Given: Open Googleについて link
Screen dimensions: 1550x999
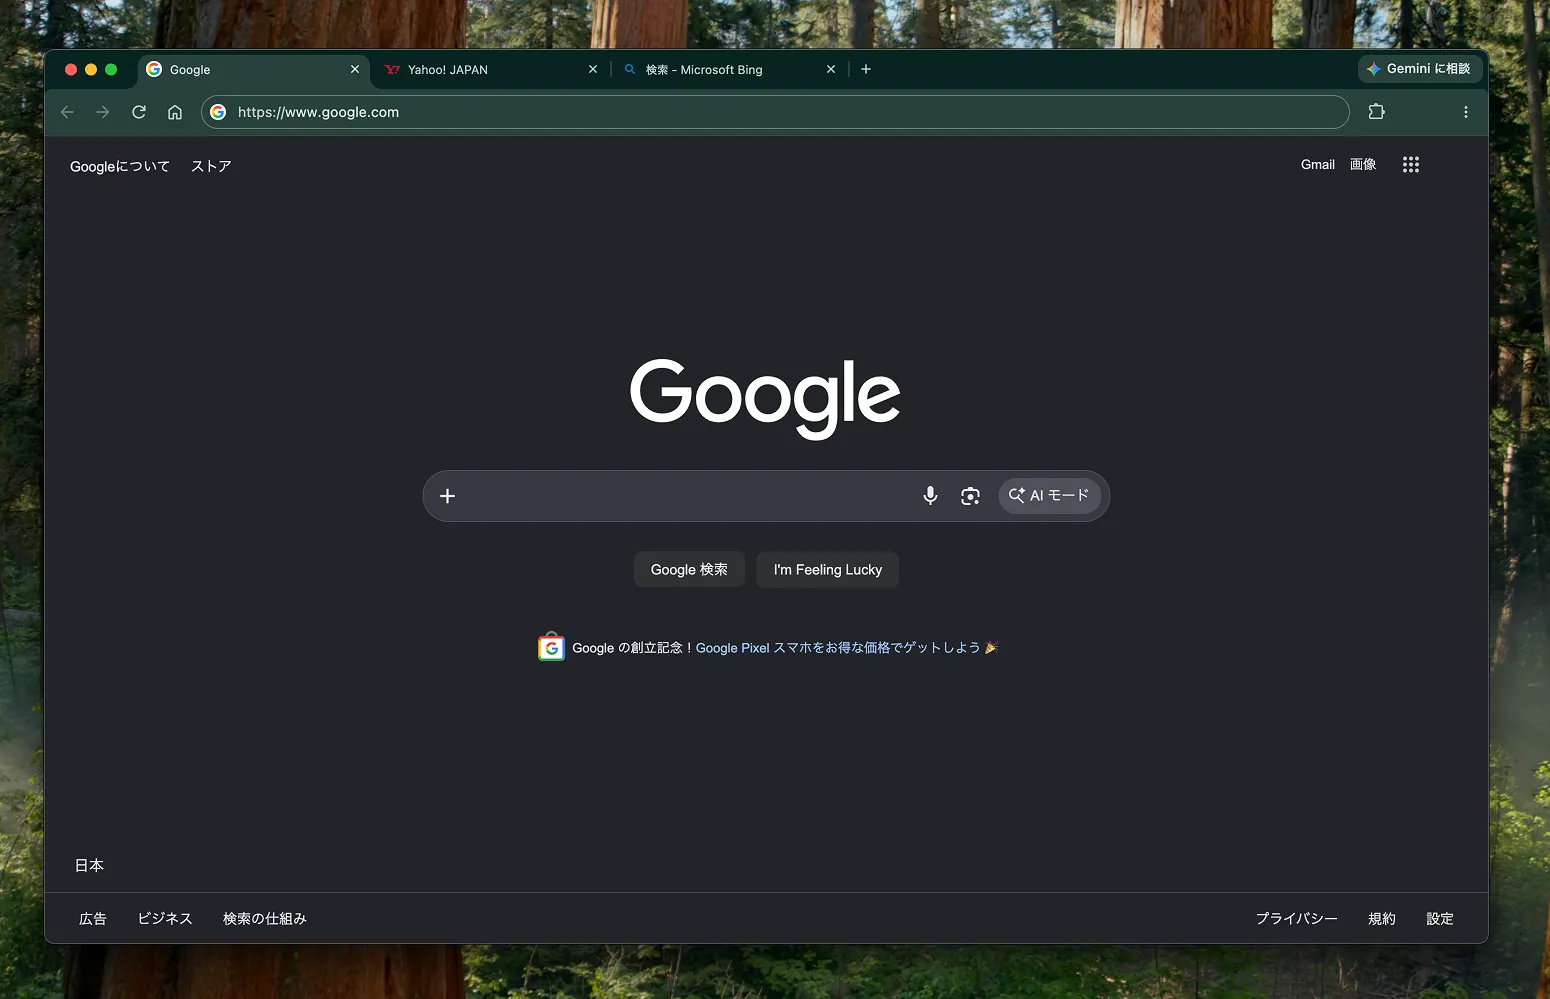Looking at the screenshot, I should [x=120, y=167].
